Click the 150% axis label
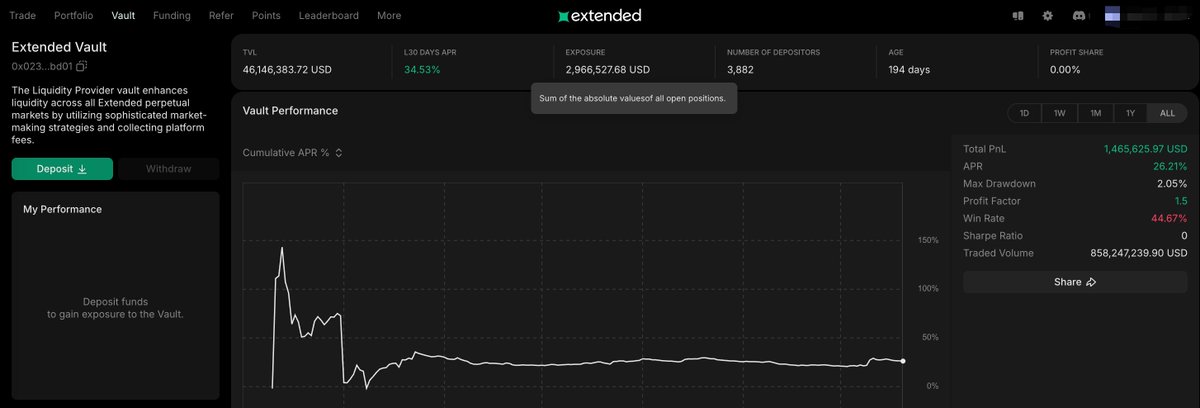Screen dimensions: 1200x408 click(927, 240)
